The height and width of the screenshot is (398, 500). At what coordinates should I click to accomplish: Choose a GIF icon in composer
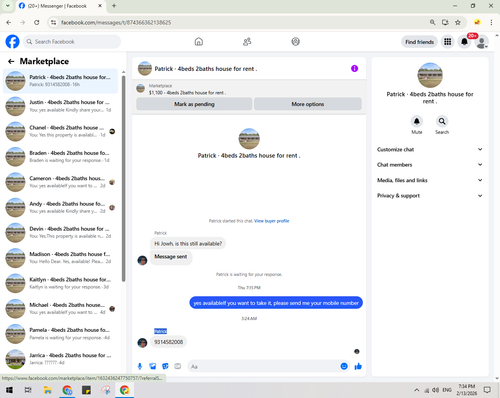click(178, 366)
